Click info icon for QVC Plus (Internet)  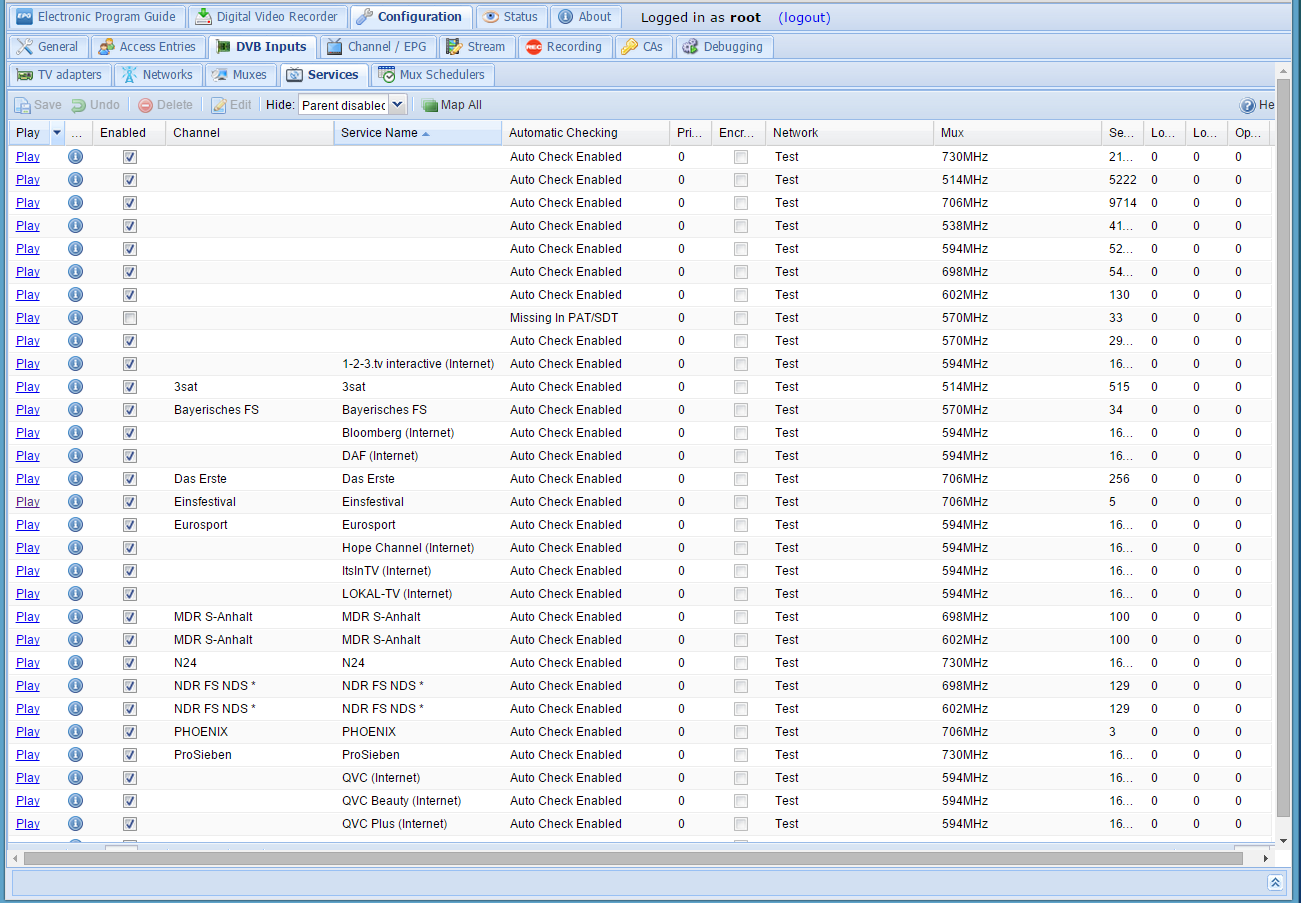pyautogui.click(x=75, y=824)
